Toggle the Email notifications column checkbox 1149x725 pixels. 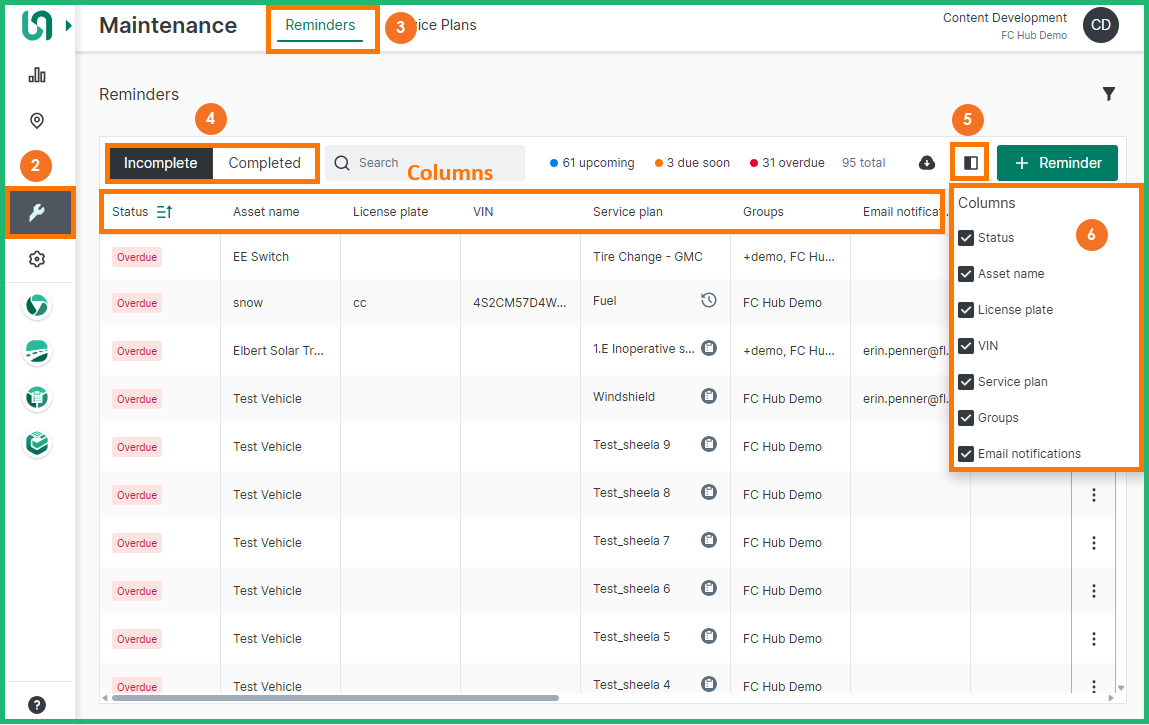point(966,454)
